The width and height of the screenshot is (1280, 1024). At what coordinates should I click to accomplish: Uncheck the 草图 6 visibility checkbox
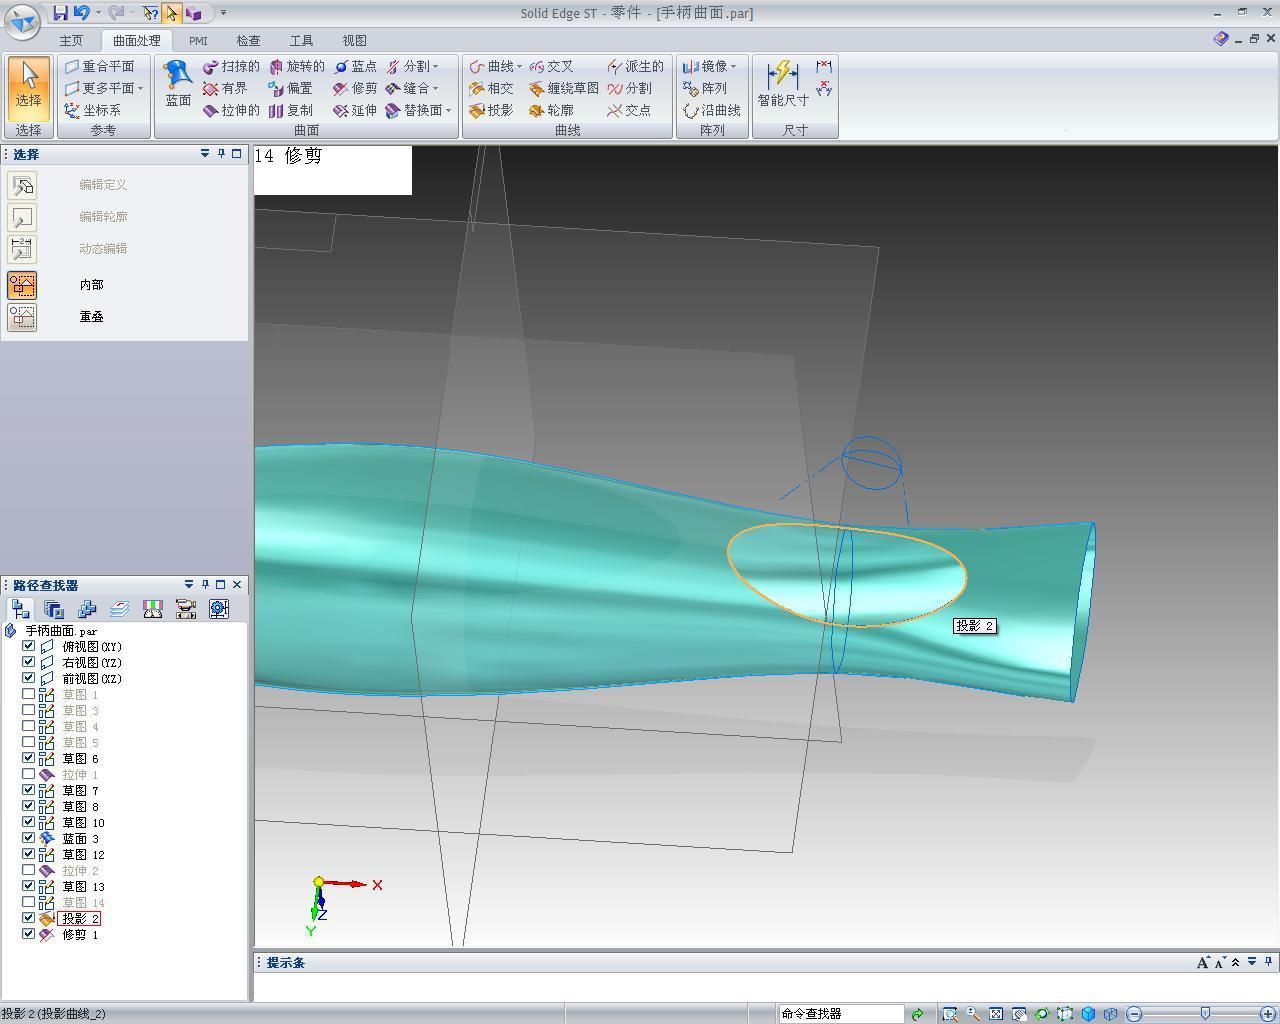point(29,758)
